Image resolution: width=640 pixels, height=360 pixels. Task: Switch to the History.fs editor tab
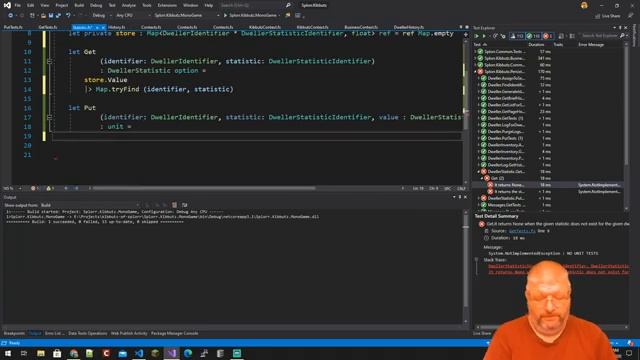pyautogui.click(x=117, y=27)
